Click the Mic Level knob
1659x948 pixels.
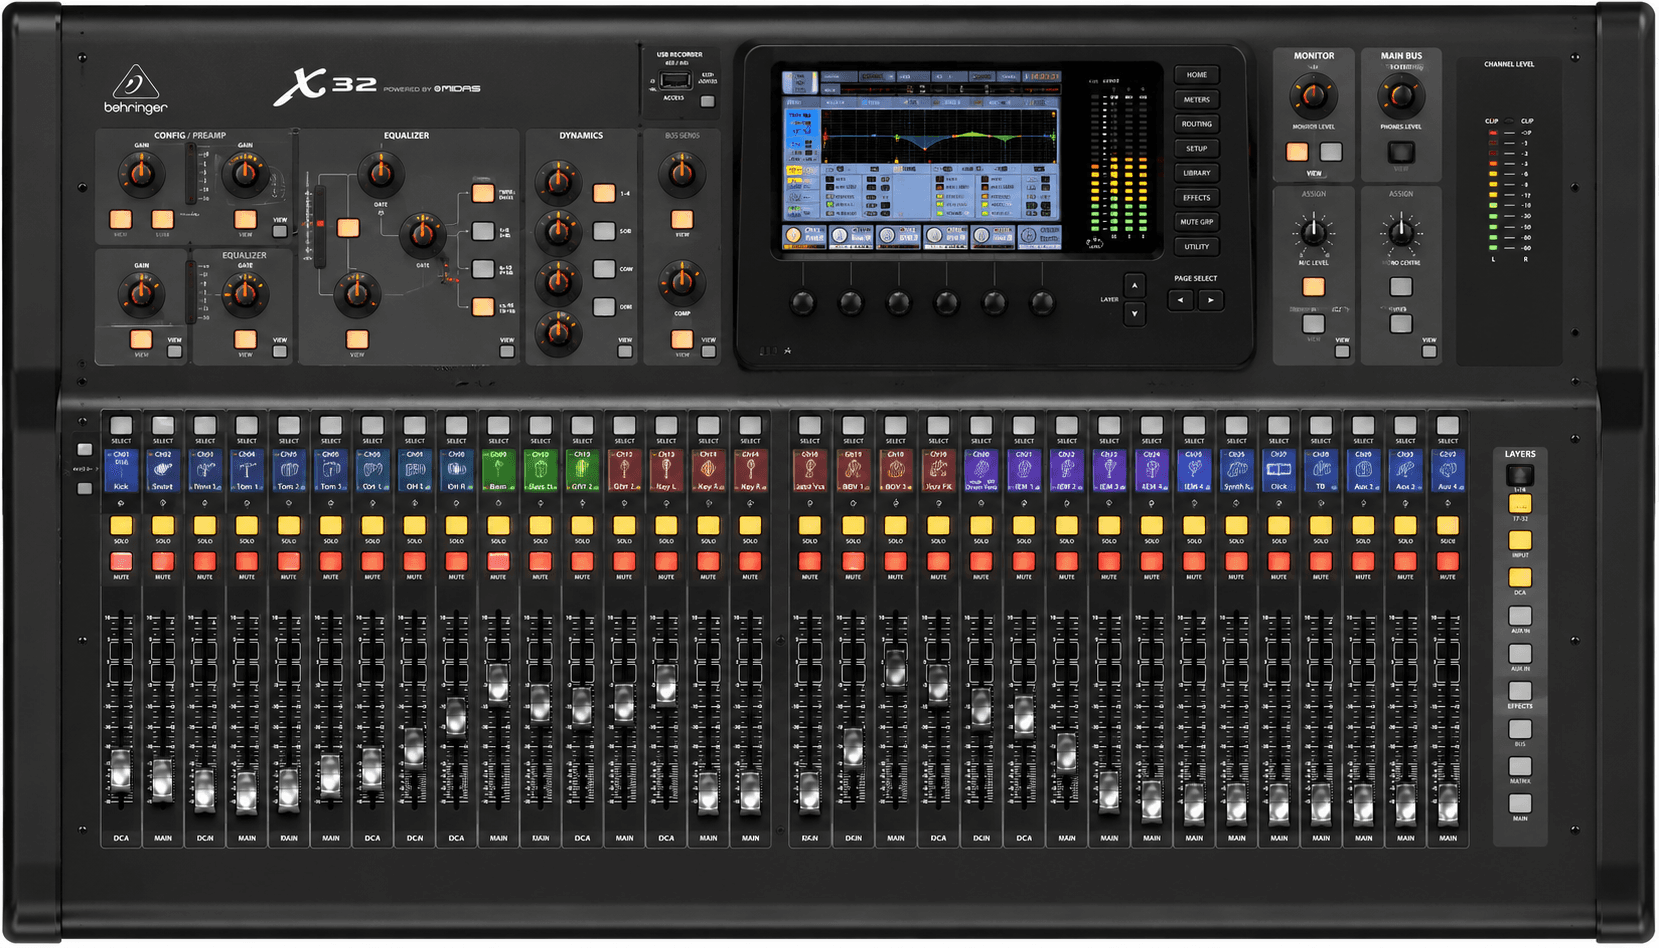pos(1313,233)
